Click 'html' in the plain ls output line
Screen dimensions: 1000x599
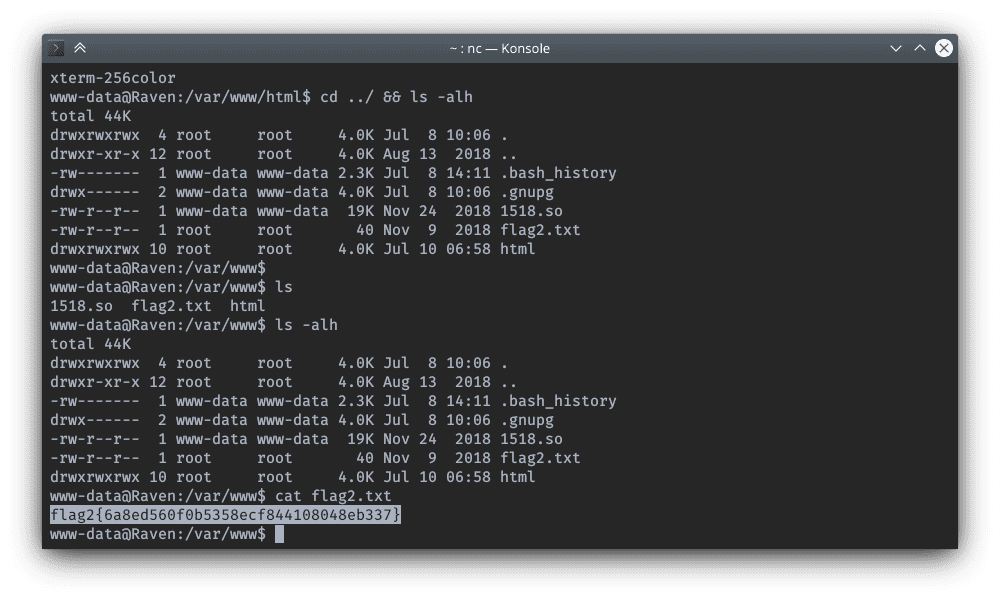(247, 306)
